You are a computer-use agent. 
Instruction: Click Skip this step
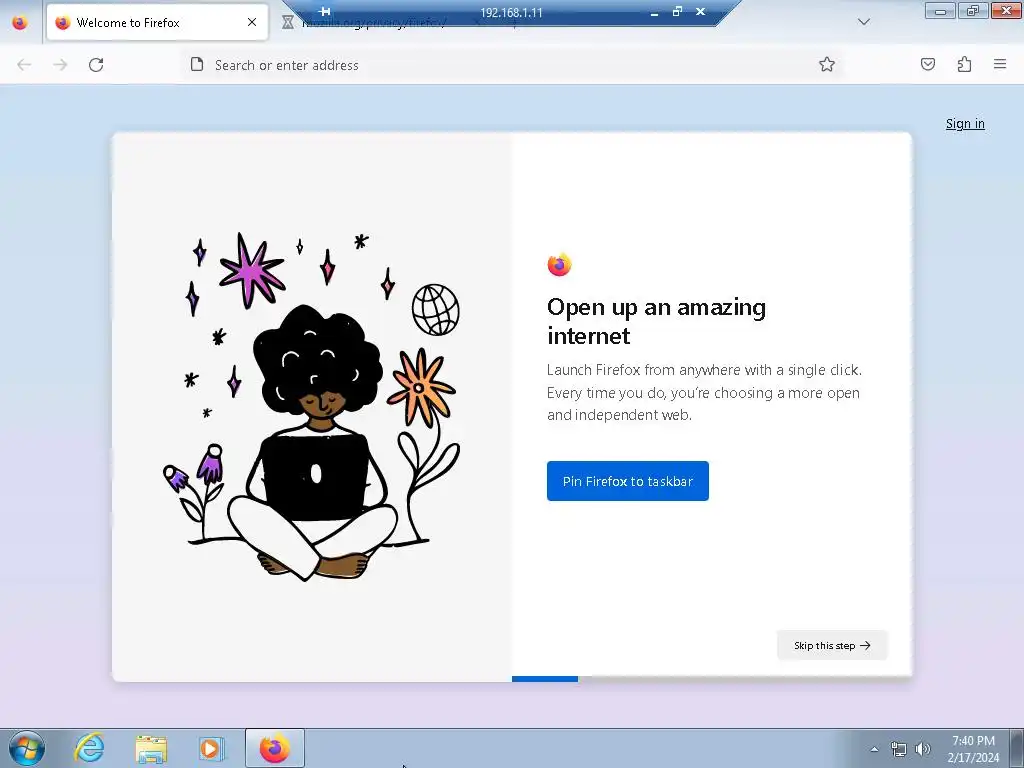point(832,645)
